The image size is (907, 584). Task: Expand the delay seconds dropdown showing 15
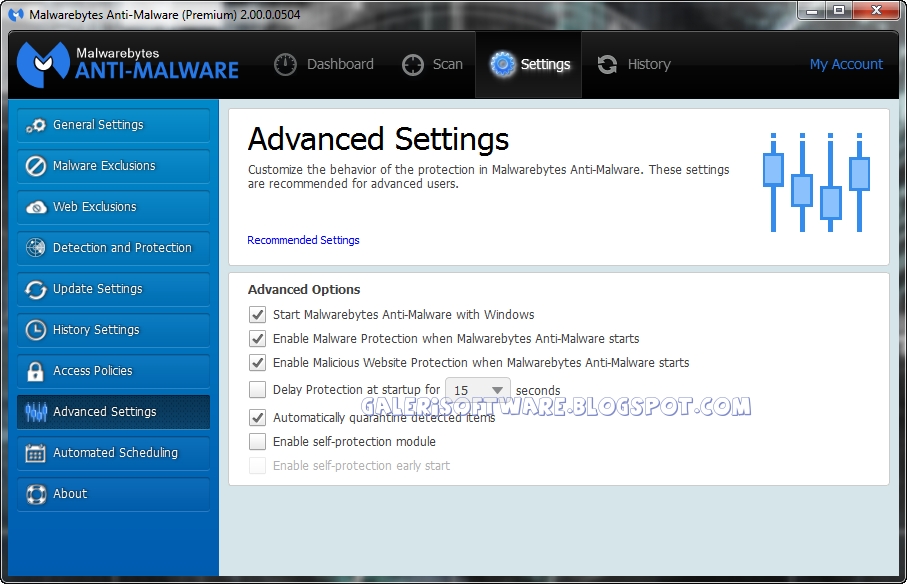478,390
